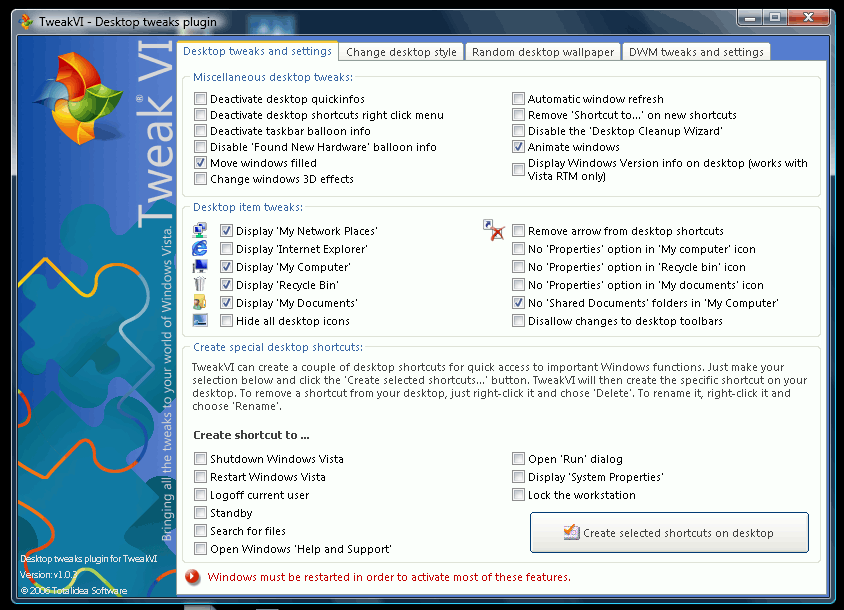This screenshot has width=844, height=610.
Task: Uncheck Display 'Recycle Bin'
Action: [226, 285]
